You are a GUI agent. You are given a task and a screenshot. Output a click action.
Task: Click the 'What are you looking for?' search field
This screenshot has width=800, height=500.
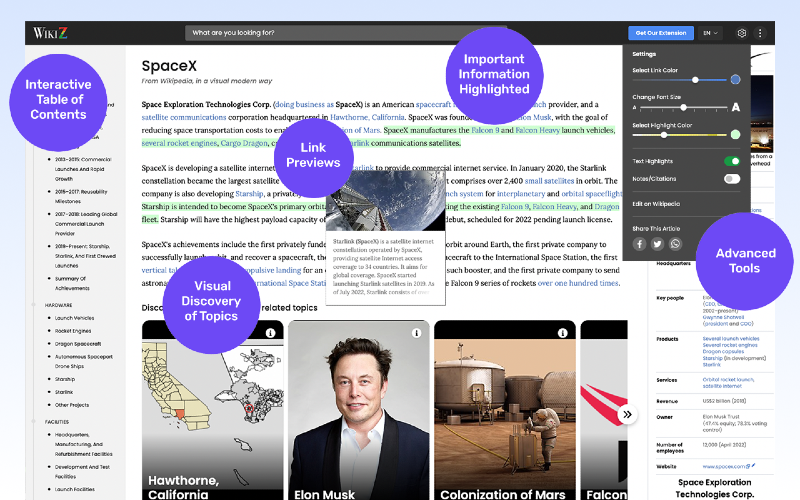[346, 33]
